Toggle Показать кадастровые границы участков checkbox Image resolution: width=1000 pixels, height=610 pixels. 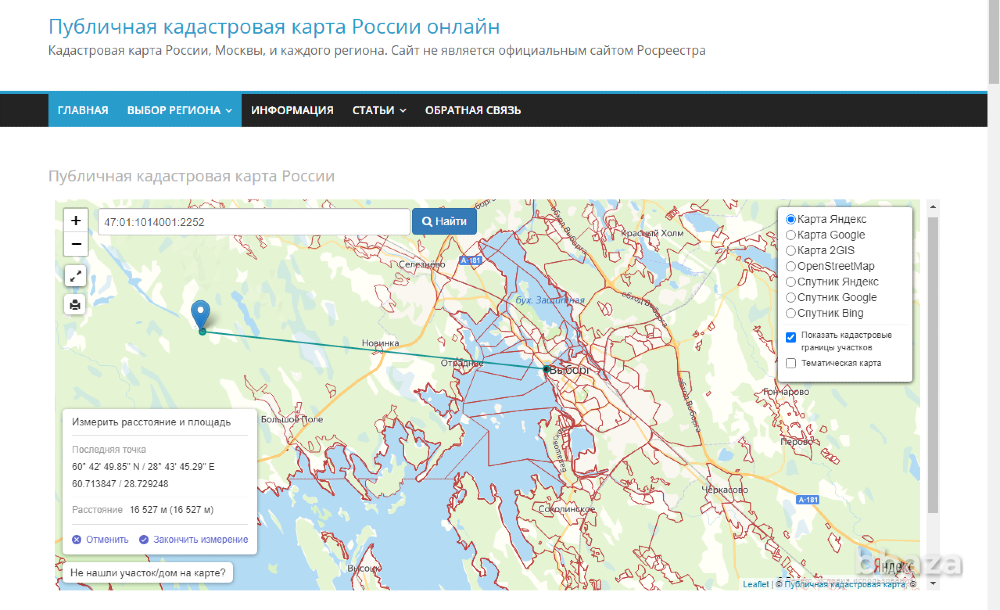pyautogui.click(x=791, y=337)
